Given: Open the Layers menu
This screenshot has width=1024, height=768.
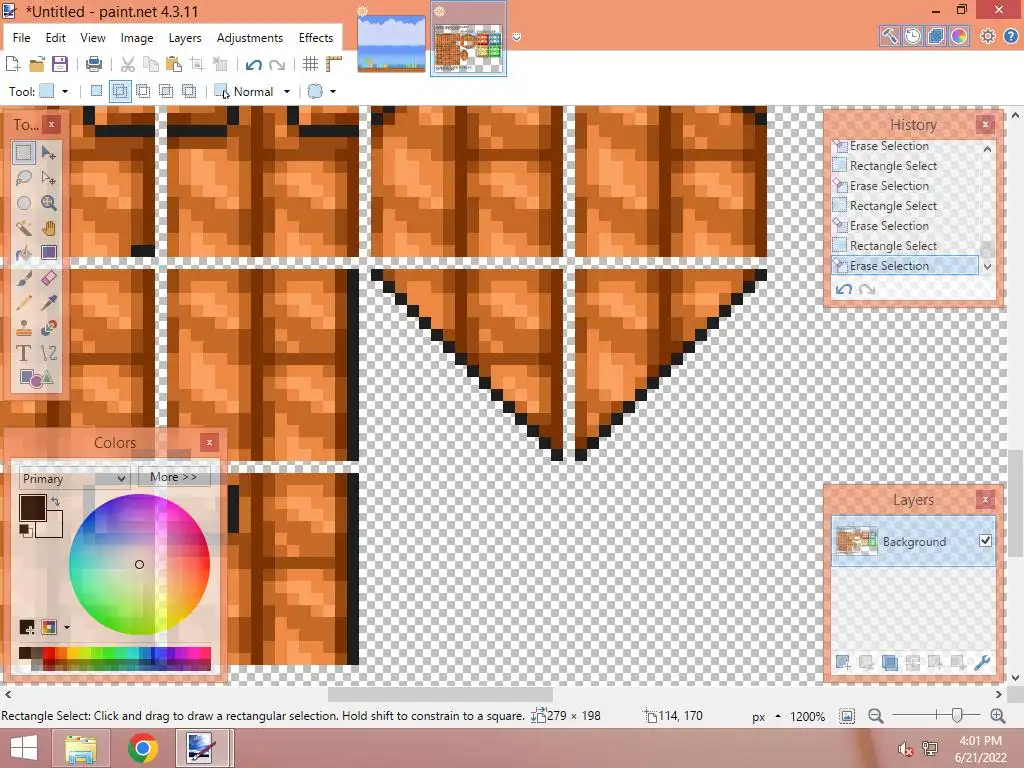Looking at the screenshot, I should tap(185, 38).
